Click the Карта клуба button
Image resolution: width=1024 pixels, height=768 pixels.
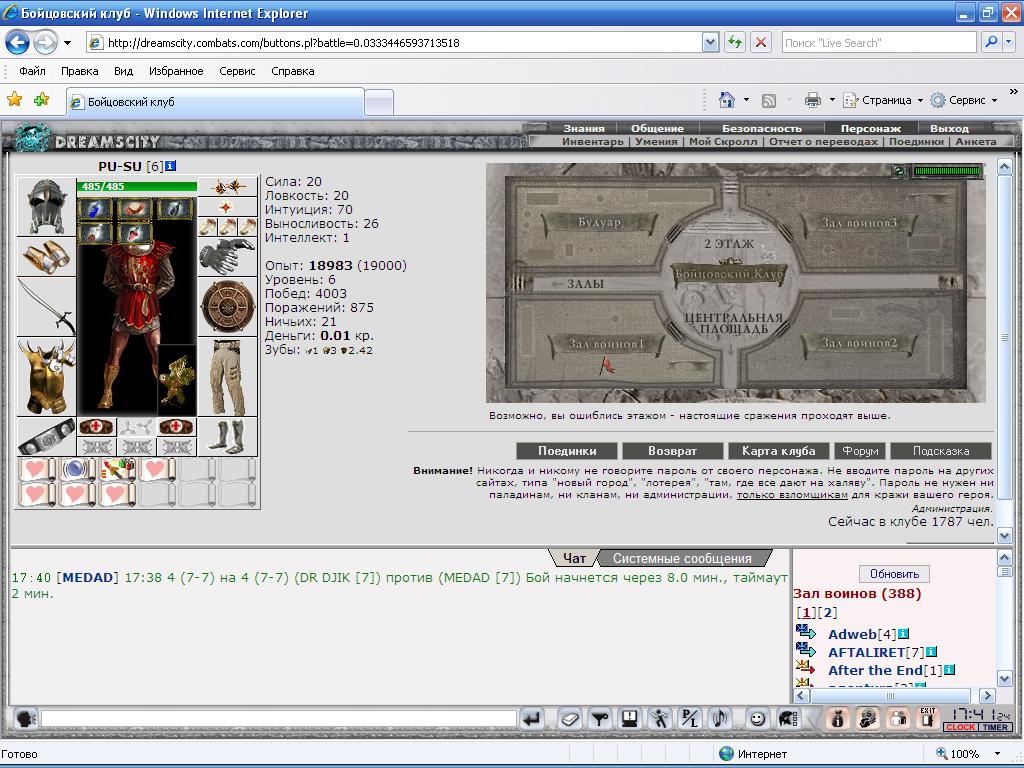coord(778,451)
